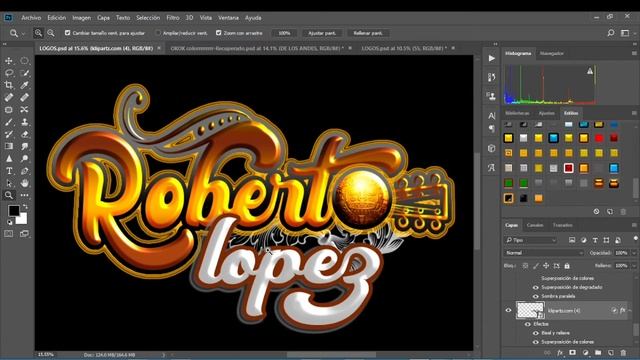
Task: Choose the Zoom Out option icon
Action: point(51,33)
